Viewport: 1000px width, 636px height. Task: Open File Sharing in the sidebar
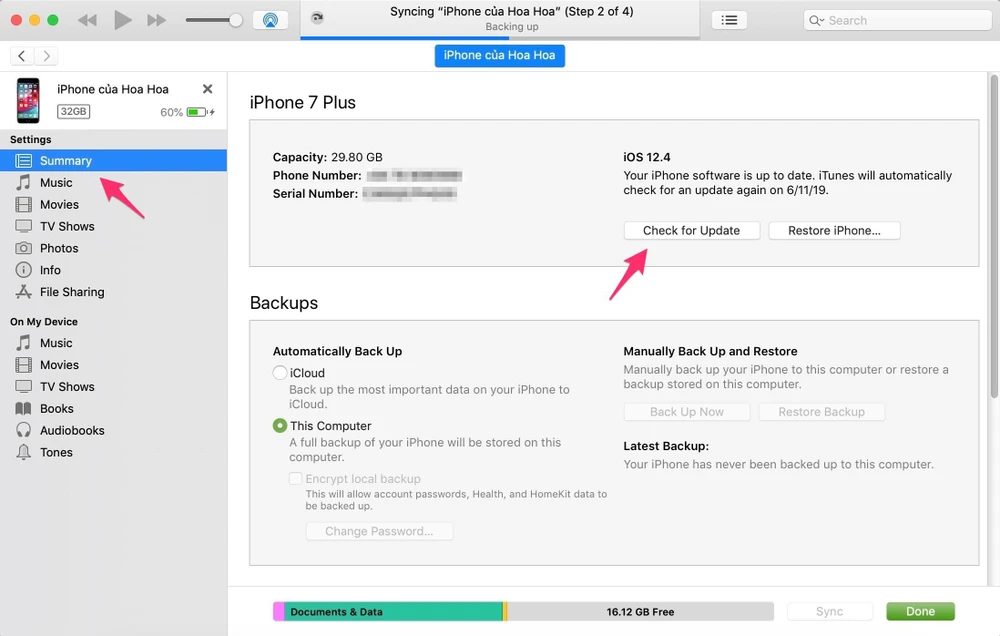coord(71,292)
